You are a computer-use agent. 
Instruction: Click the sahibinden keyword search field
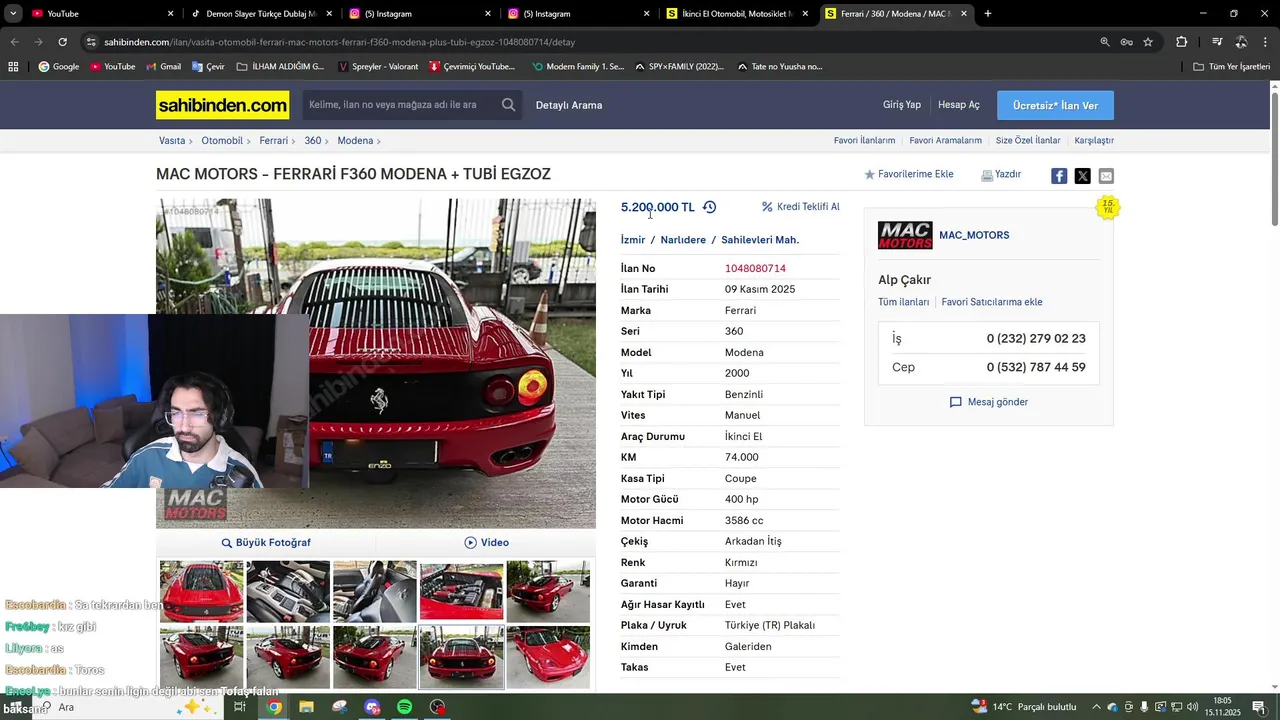(x=400, y=105)
